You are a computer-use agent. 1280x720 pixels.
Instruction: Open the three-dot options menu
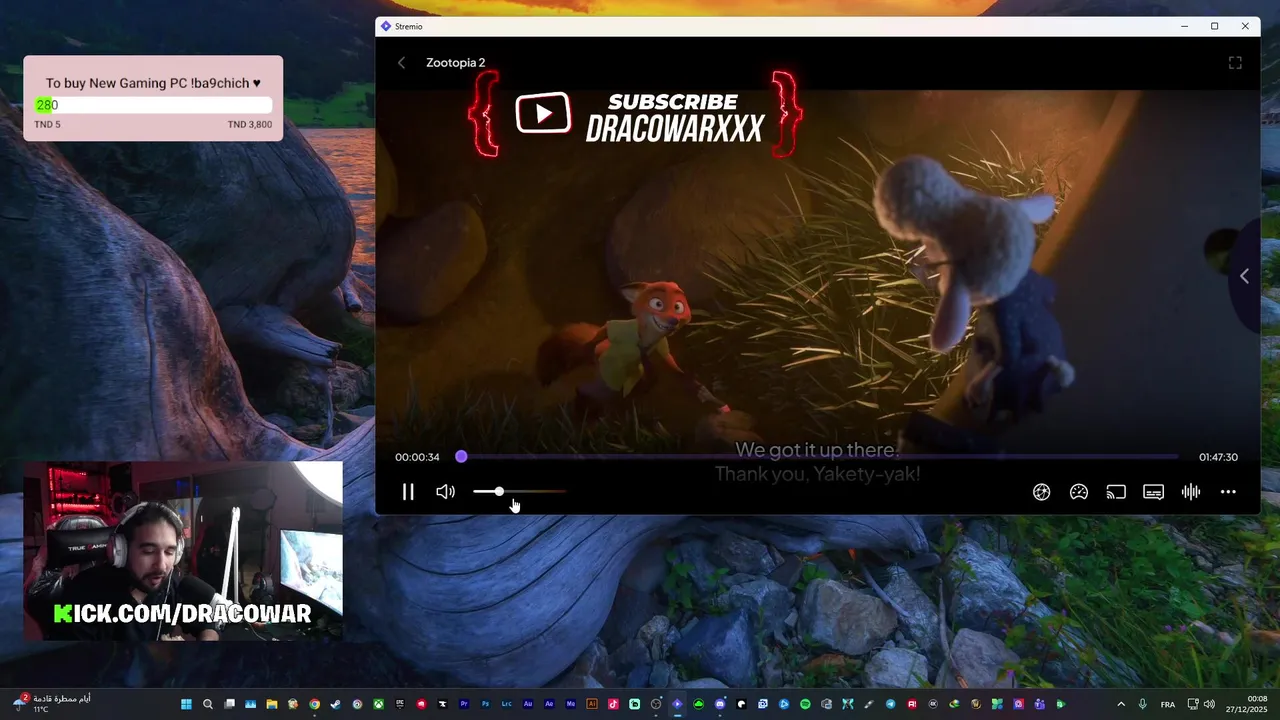point(1228,492)
